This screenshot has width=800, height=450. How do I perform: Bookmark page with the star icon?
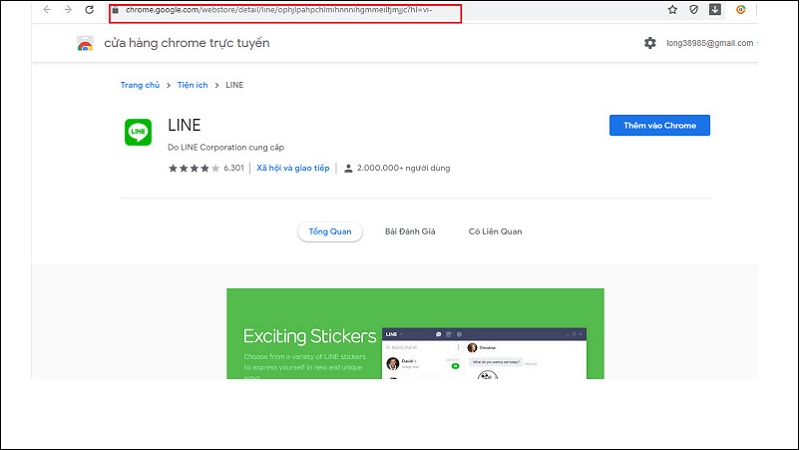673,10
